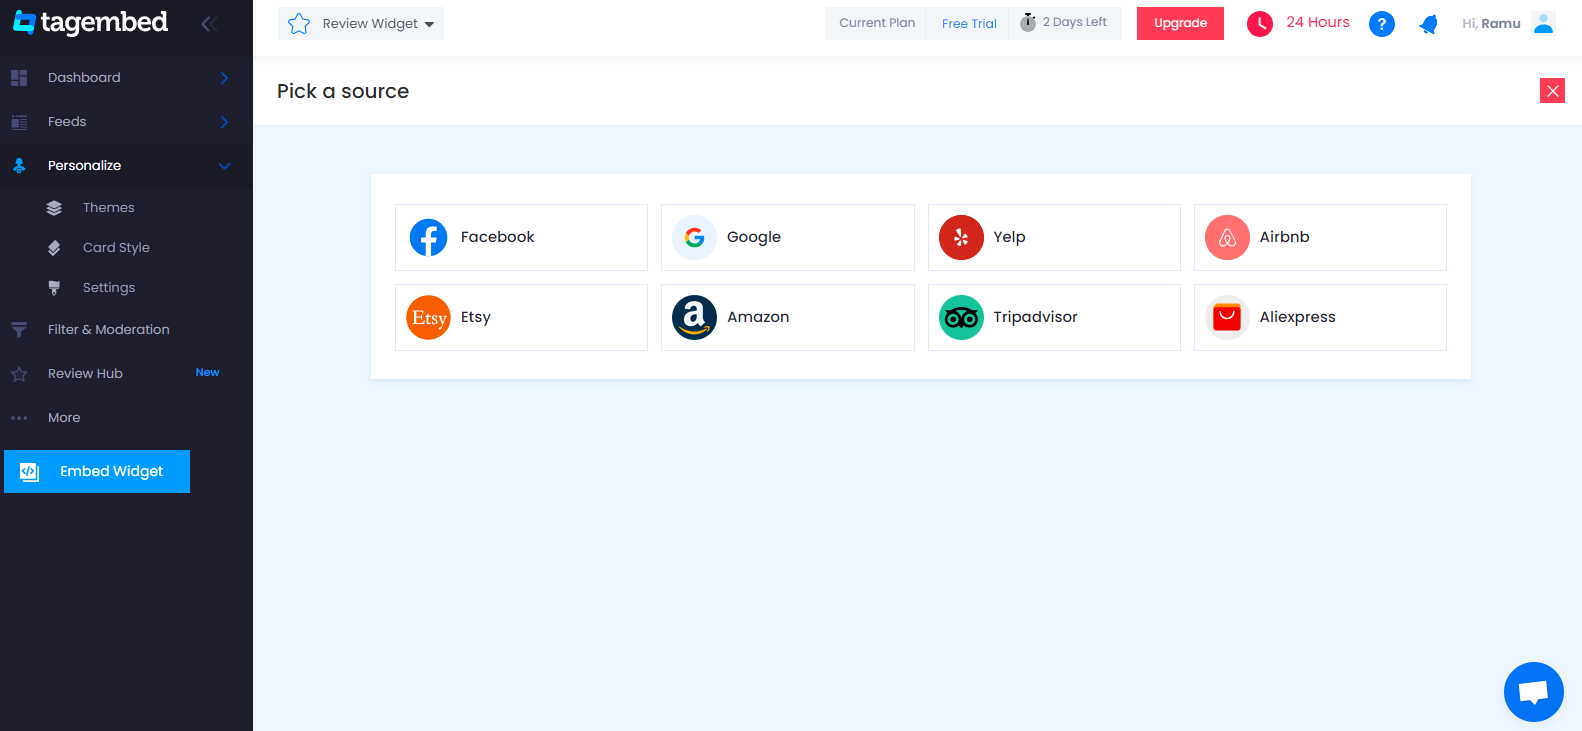1582x731 pixels.
Task: Open the blue help question mark
Action: [x=1381, y=24]
